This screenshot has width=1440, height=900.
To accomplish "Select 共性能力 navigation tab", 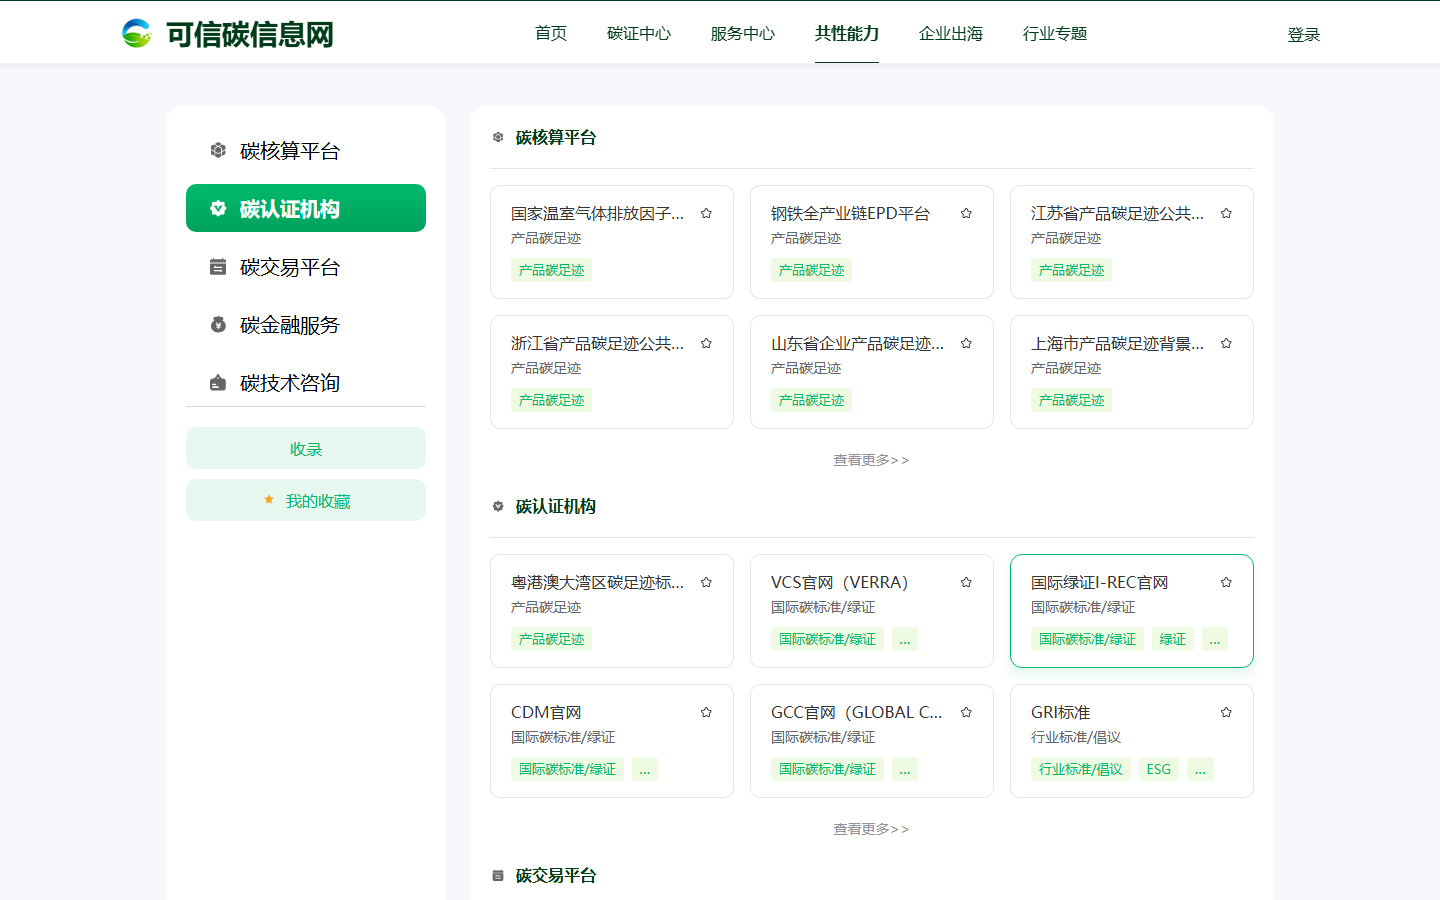I will (x=847, y=33).
